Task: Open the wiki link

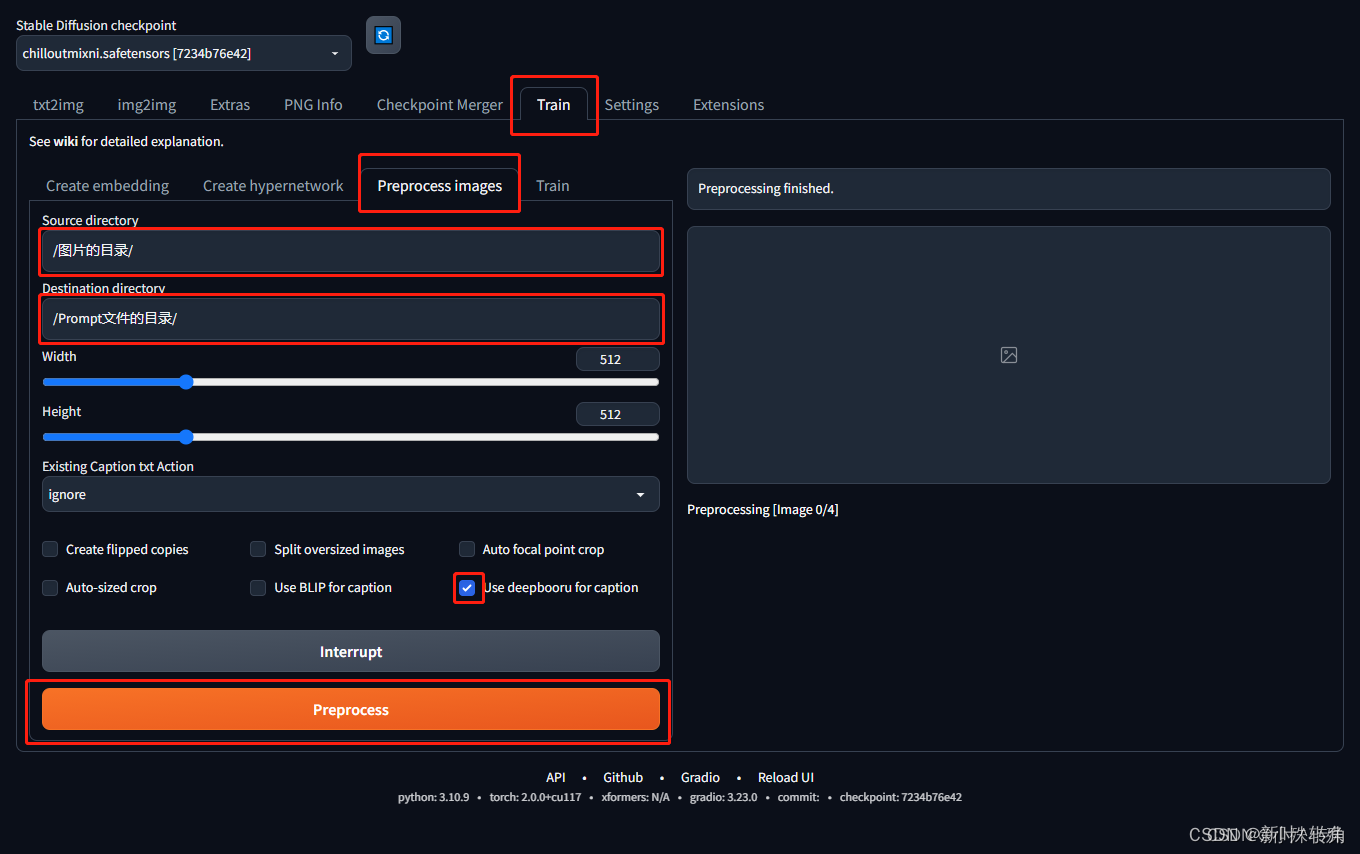Action: click(x=66, y=141)
